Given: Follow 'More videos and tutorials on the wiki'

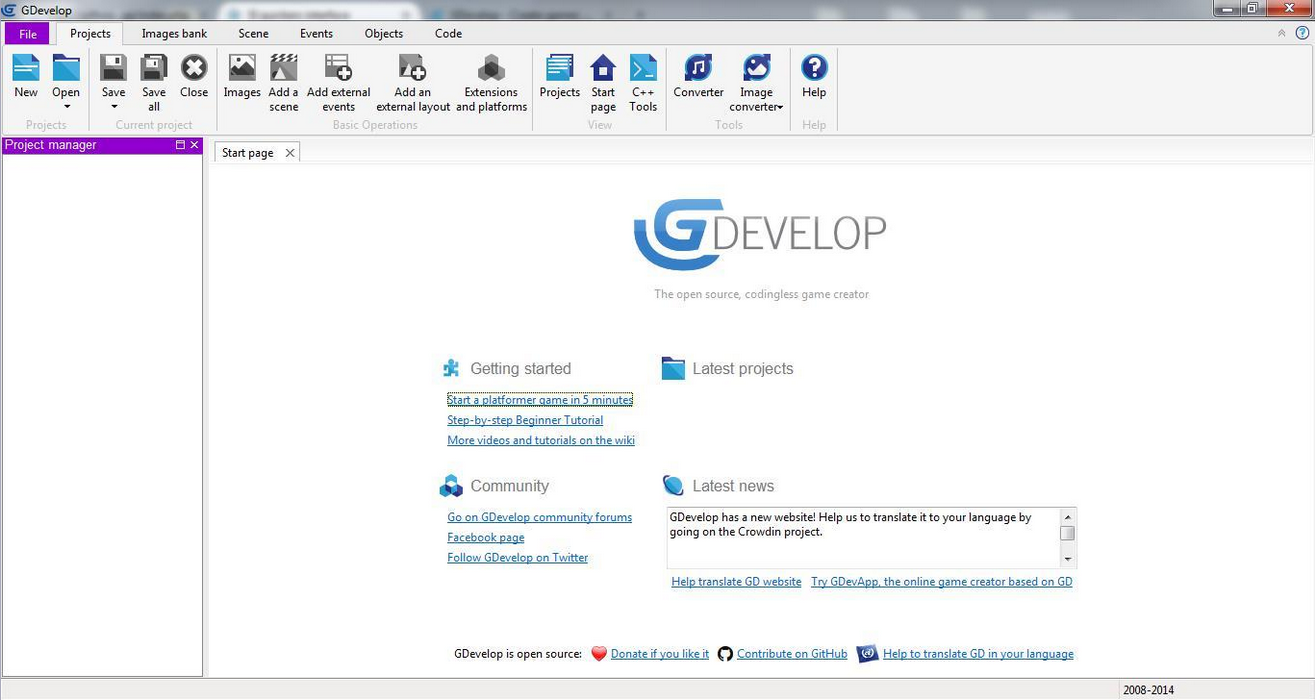Looking at the screenshot, I should (541, 440).
